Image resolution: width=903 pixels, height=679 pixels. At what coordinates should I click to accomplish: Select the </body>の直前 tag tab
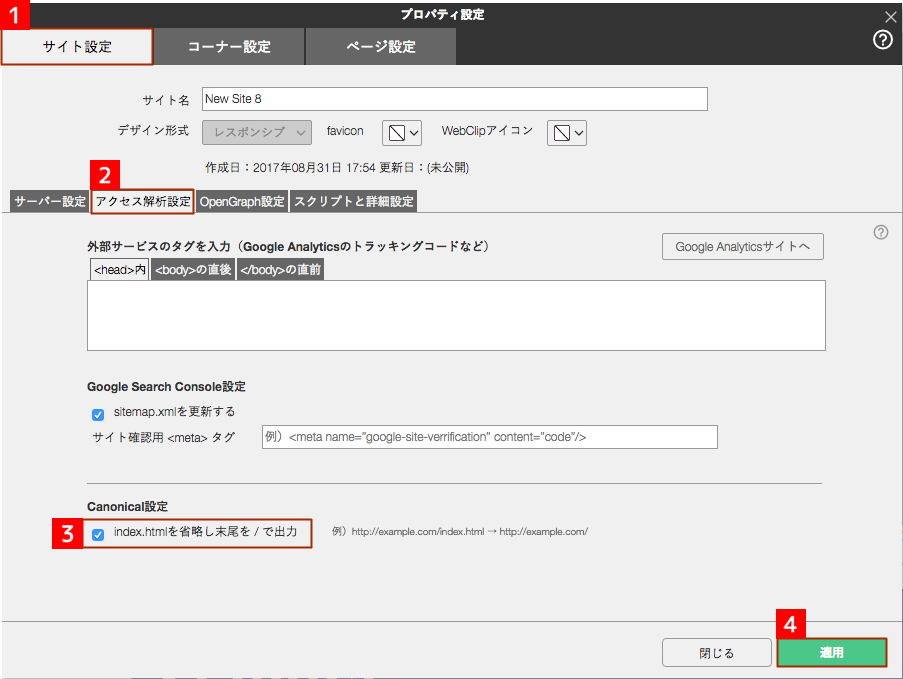(x=280, y=270)
